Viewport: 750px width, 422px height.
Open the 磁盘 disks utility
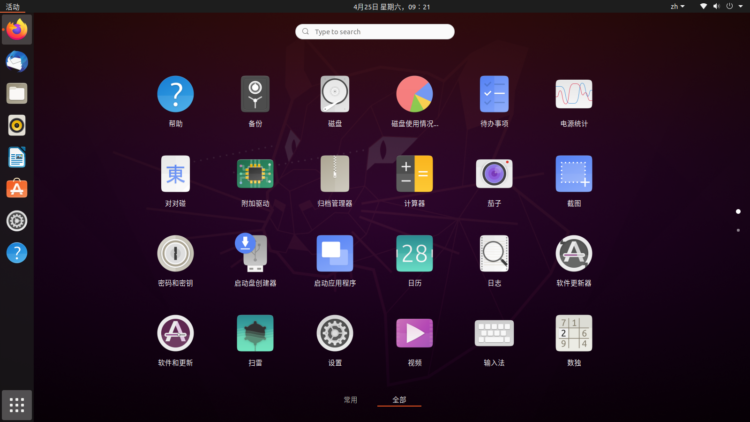(x=335, y=95)
